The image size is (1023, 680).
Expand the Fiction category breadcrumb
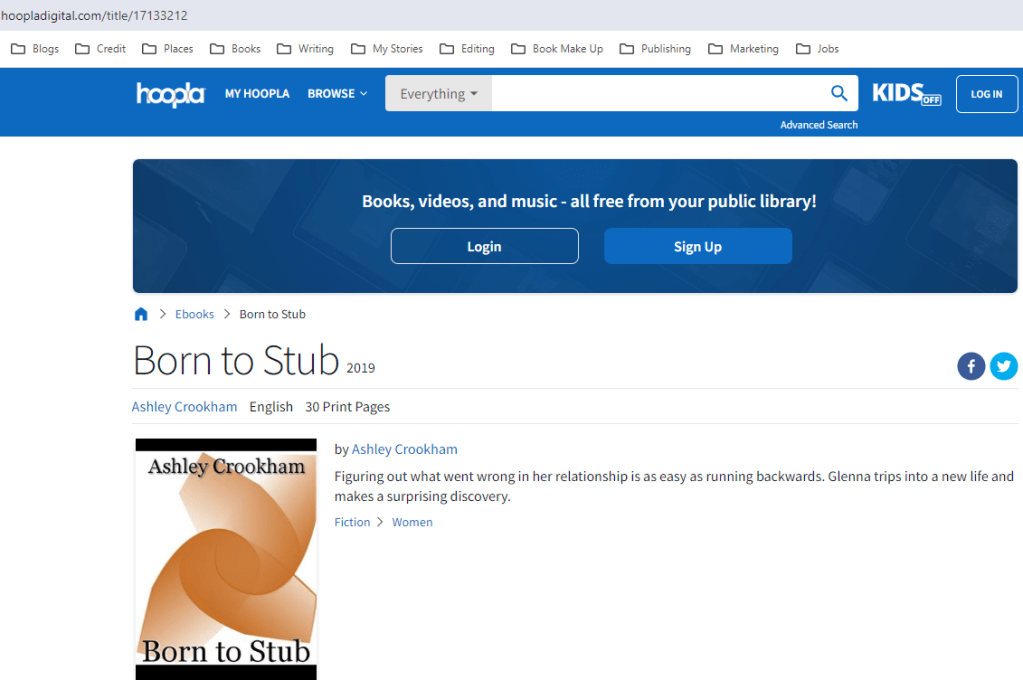tap(352, 521)
